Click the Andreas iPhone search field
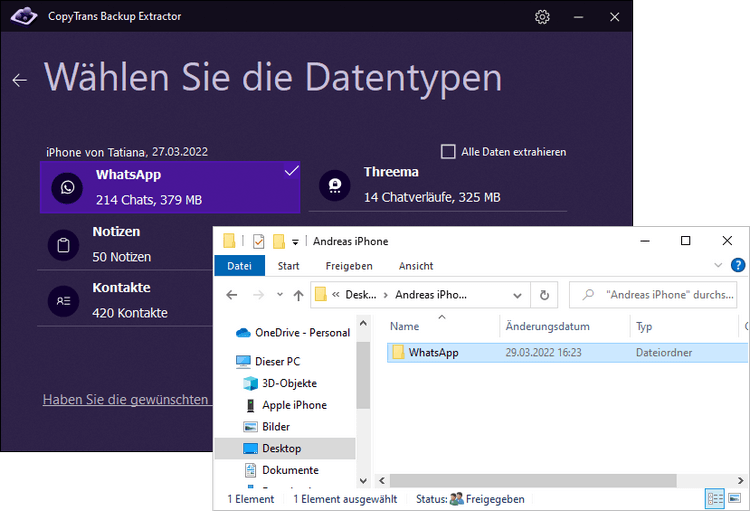 (653, 295)
